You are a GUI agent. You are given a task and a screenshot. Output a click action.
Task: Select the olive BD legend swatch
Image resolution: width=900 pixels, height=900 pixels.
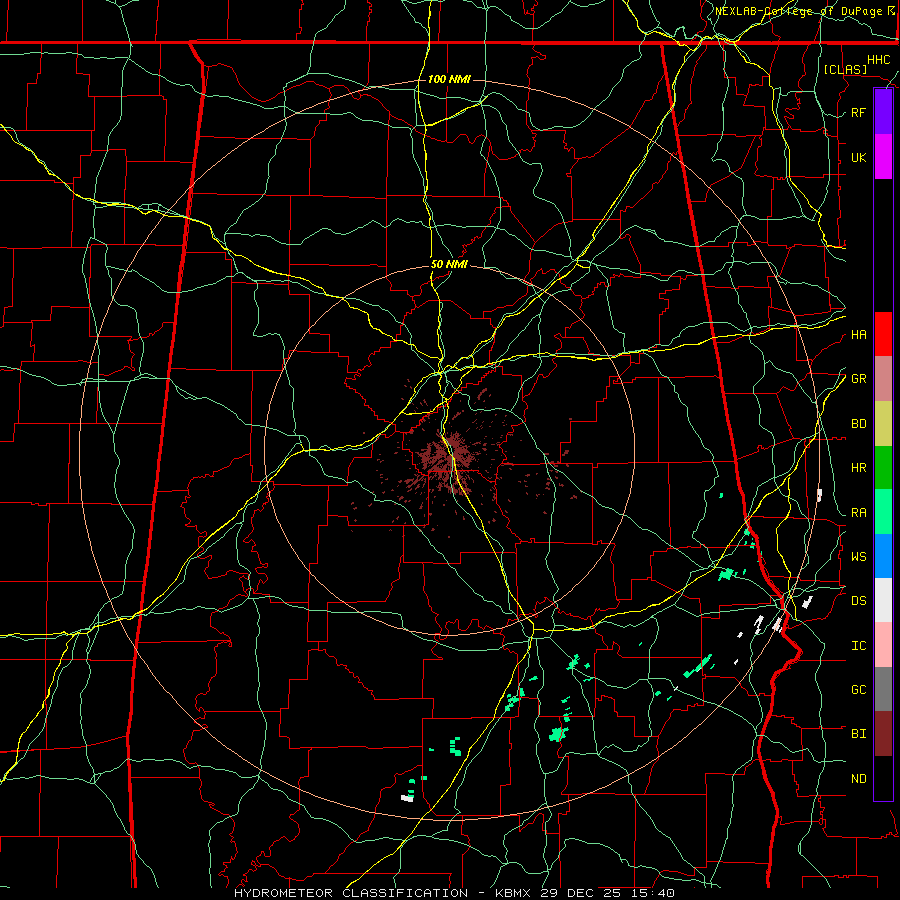[x=883, y=423]
